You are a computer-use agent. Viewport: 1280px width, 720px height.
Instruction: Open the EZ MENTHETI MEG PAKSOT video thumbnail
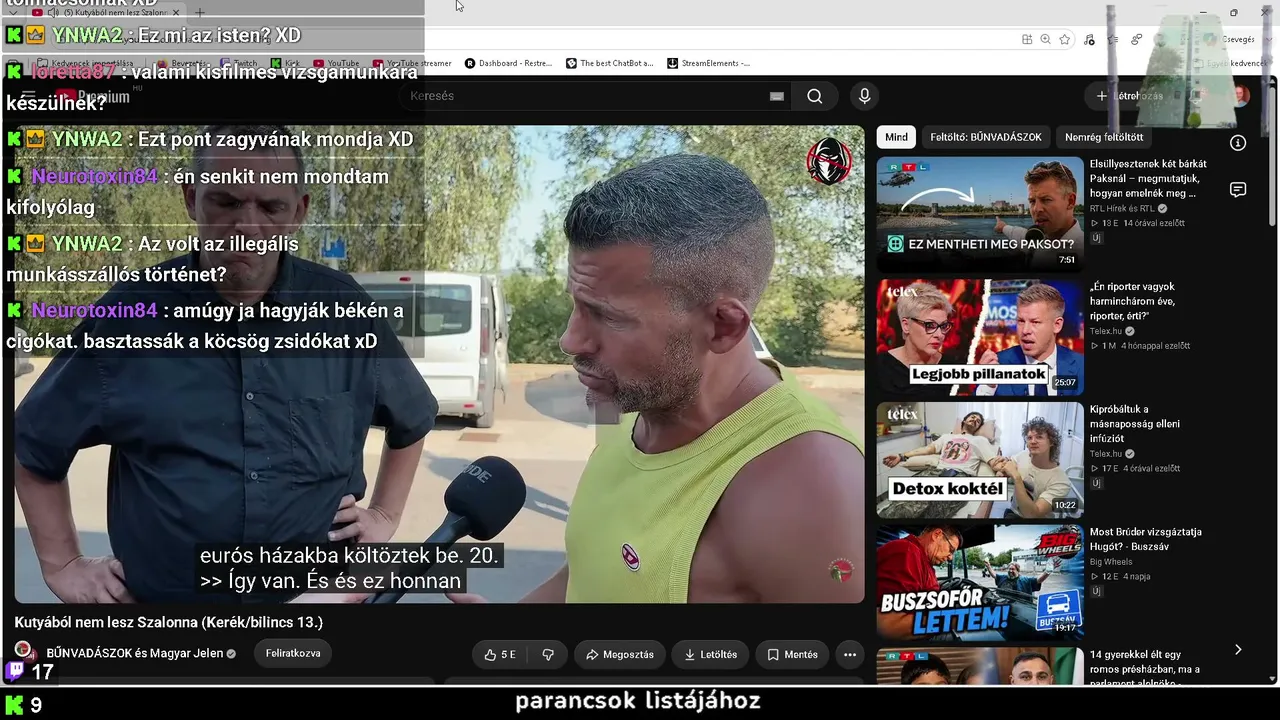980,214
